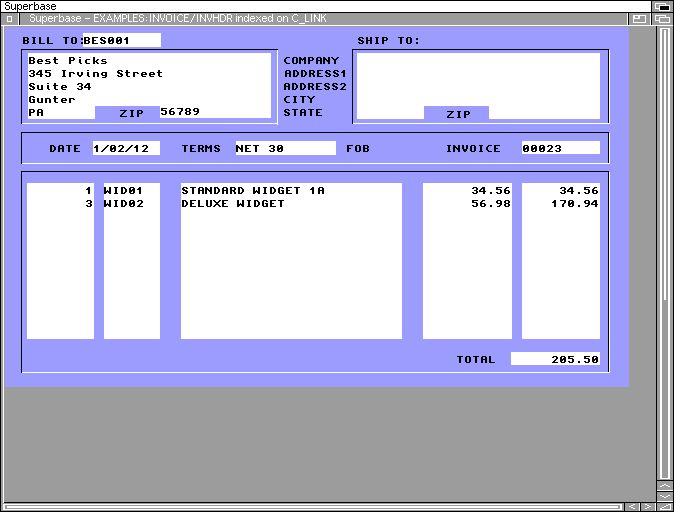
Task: Click the BILL TO field BES001
Action: tap(122, 40)
